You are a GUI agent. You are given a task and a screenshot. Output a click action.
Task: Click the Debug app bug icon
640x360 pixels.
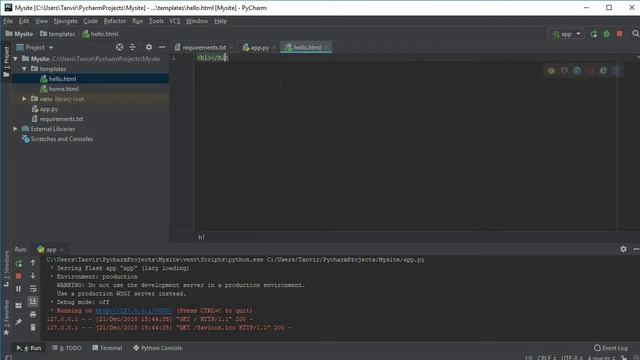(x=607, y=34)
